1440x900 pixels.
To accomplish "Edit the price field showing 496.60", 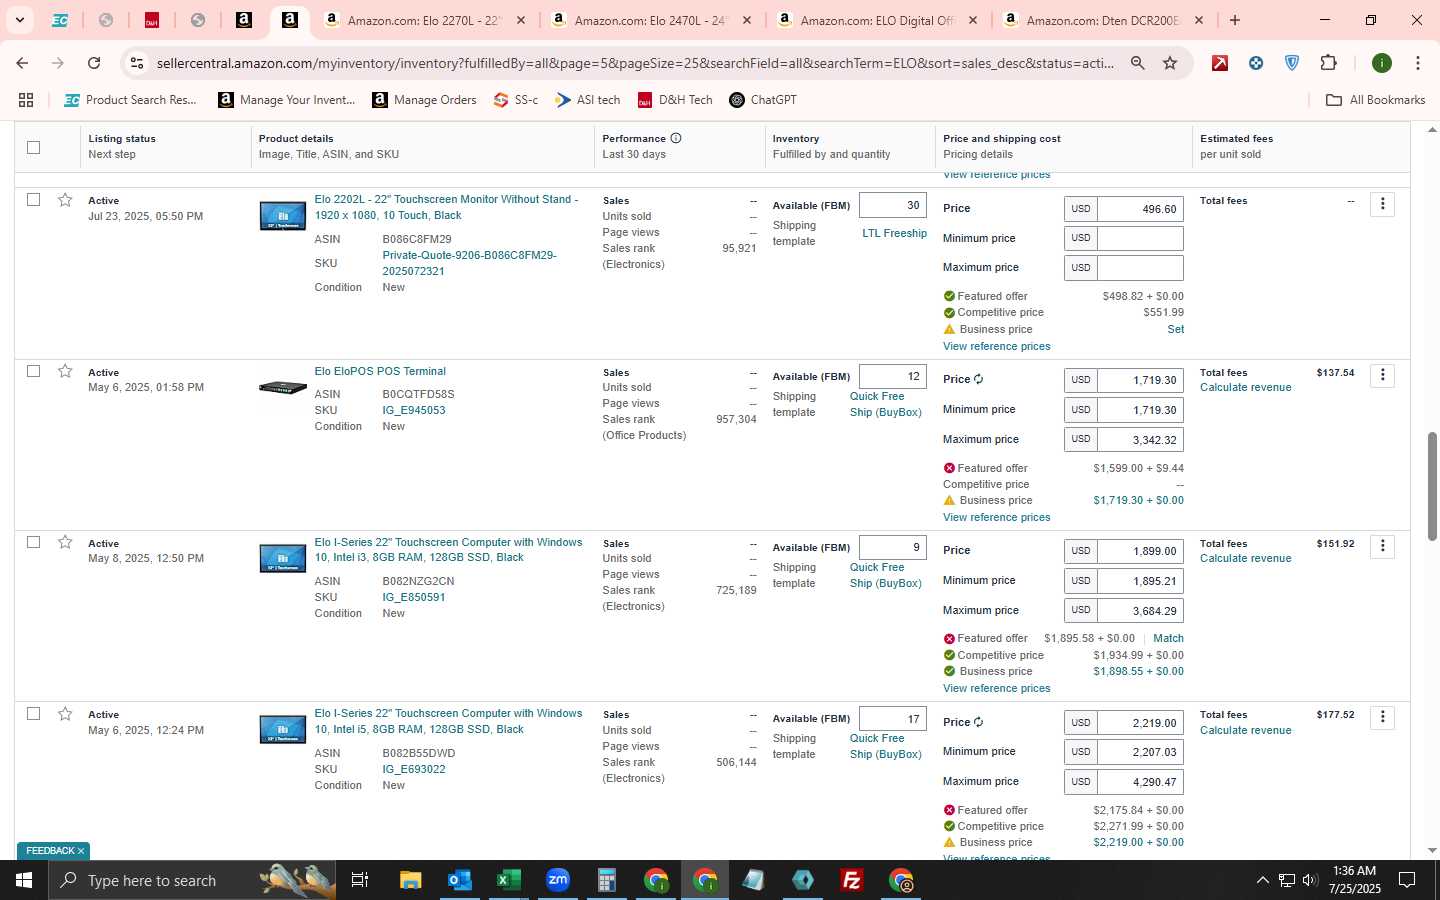I will click(x=1140, y=209).
